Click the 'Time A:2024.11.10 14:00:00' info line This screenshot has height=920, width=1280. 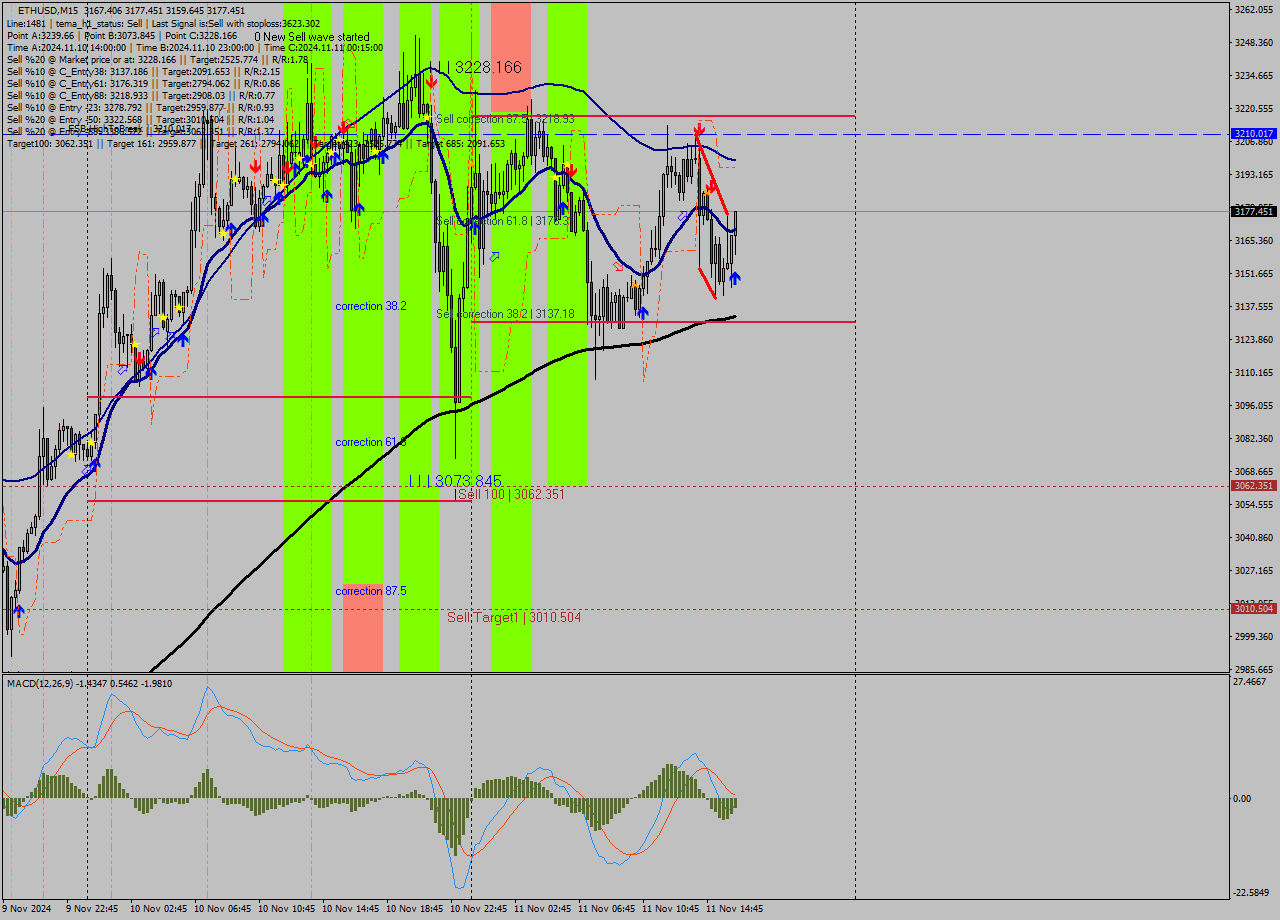(194, 47)
